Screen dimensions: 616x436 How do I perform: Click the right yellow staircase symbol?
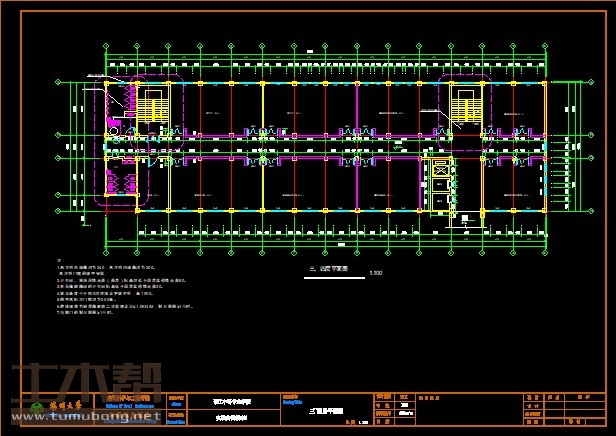click(x=466, y=105)
